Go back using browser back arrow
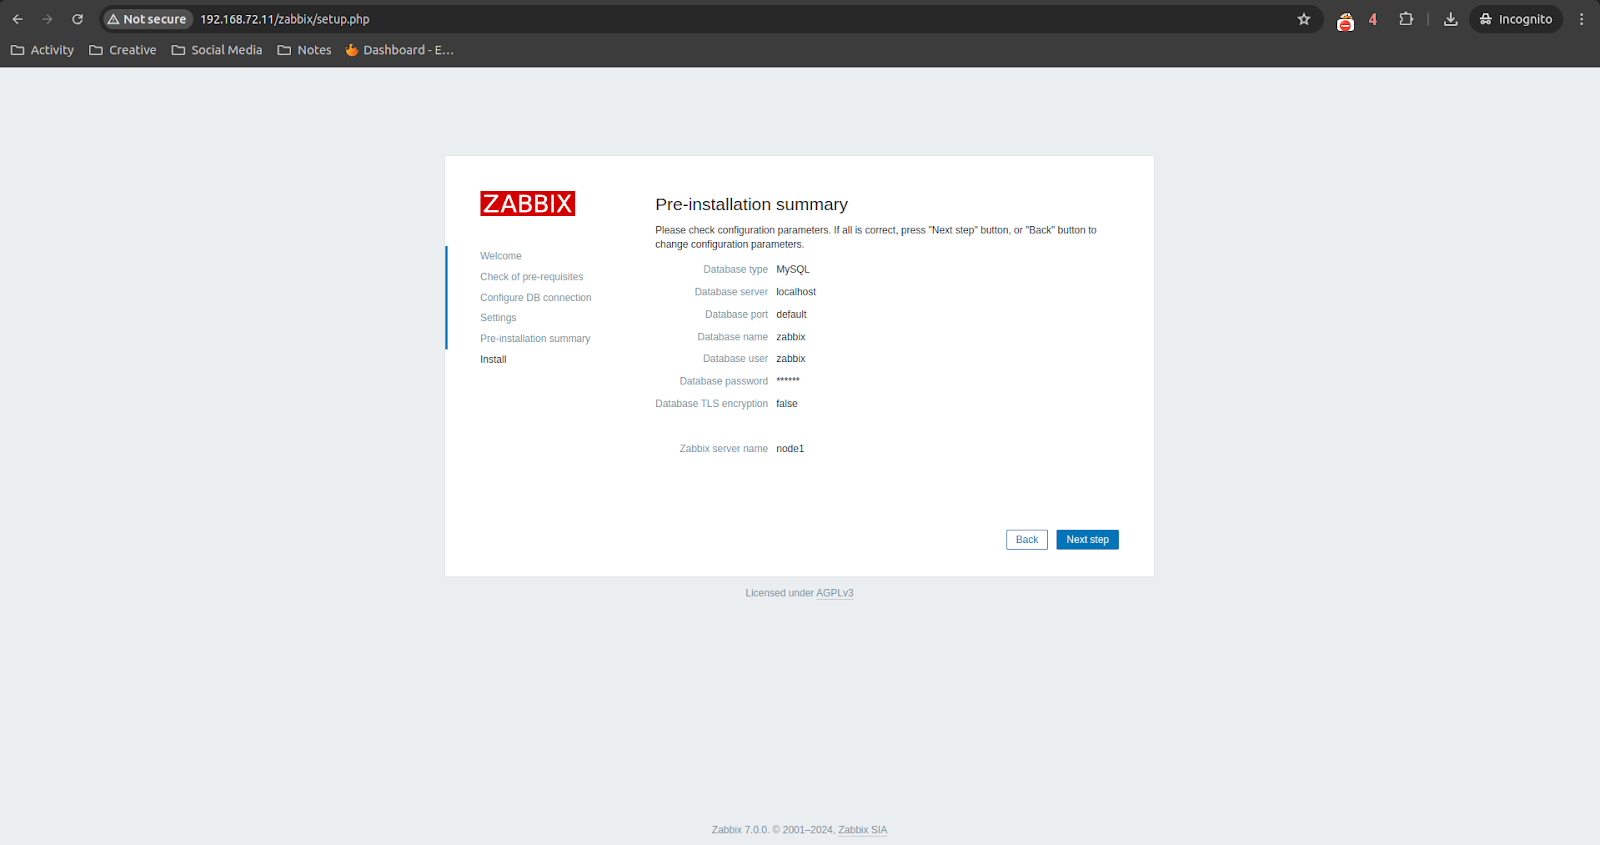 pos(17,19)
